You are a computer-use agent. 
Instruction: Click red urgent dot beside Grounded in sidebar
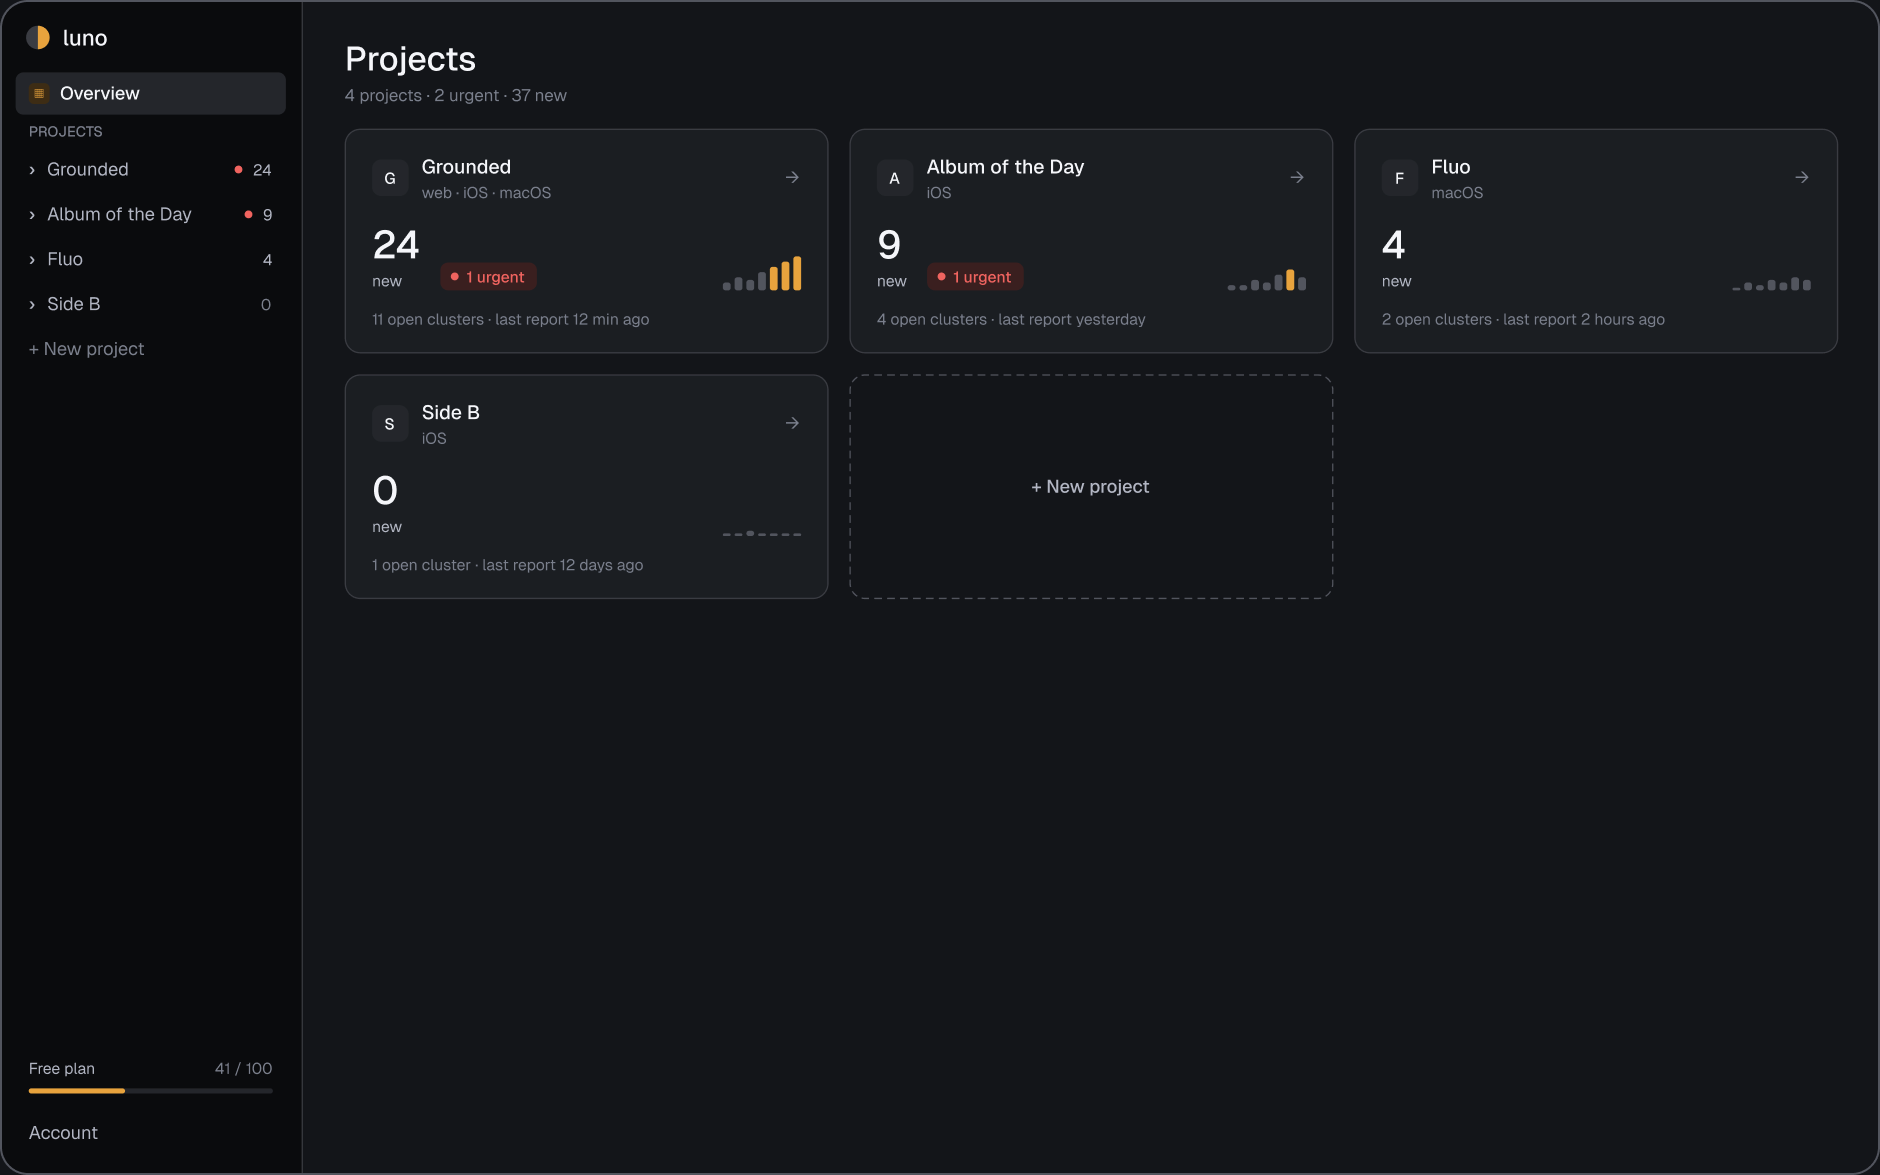(238, 169)
